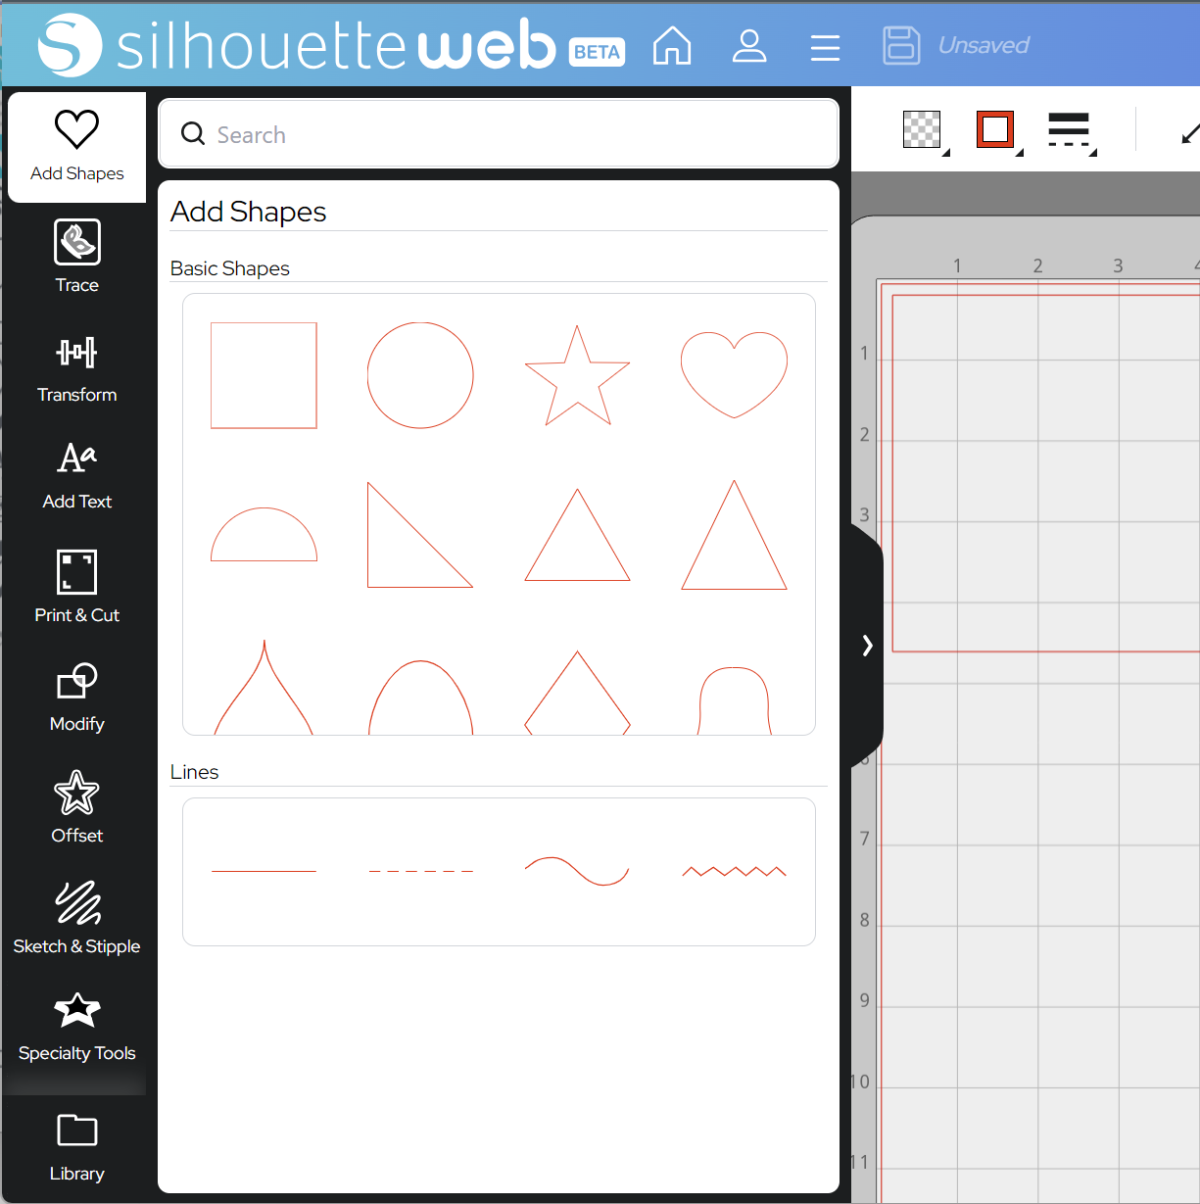
Task: Open the Offset tool
Action: (x=77, y=808)
